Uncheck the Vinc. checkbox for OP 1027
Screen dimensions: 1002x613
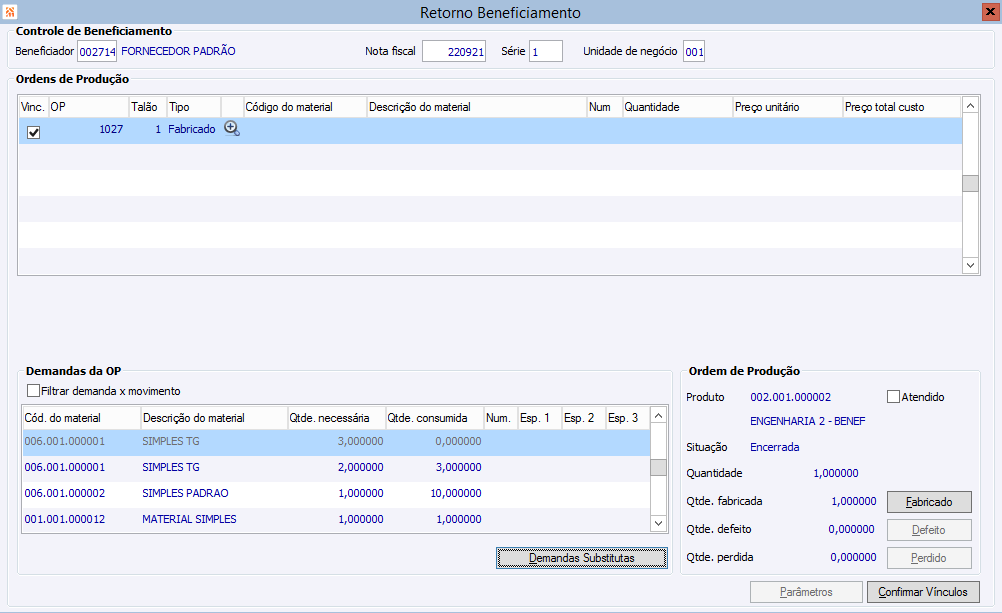33,131
